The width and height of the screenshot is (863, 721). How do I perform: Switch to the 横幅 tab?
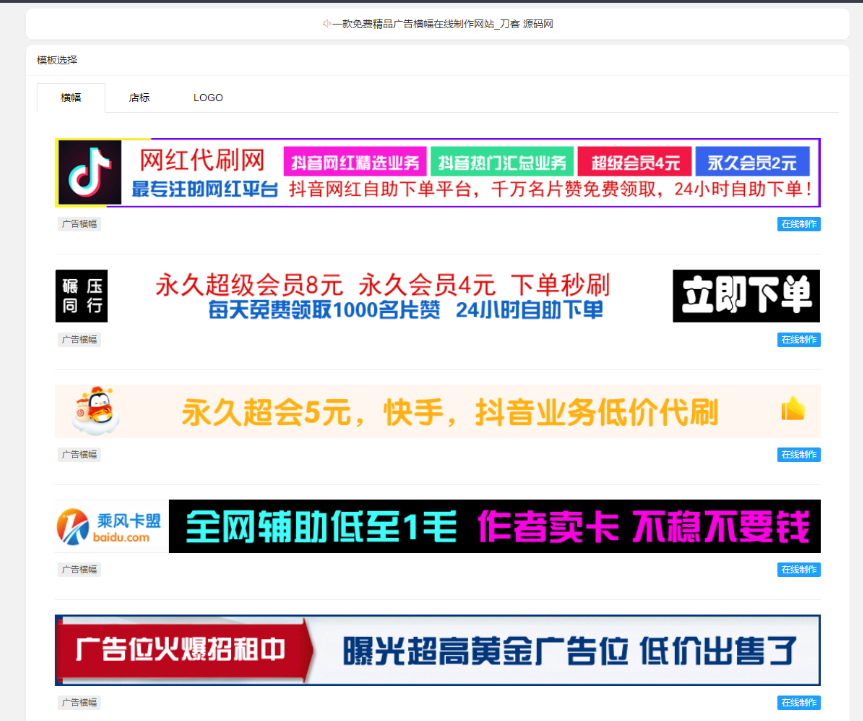[x=71, y=97]
